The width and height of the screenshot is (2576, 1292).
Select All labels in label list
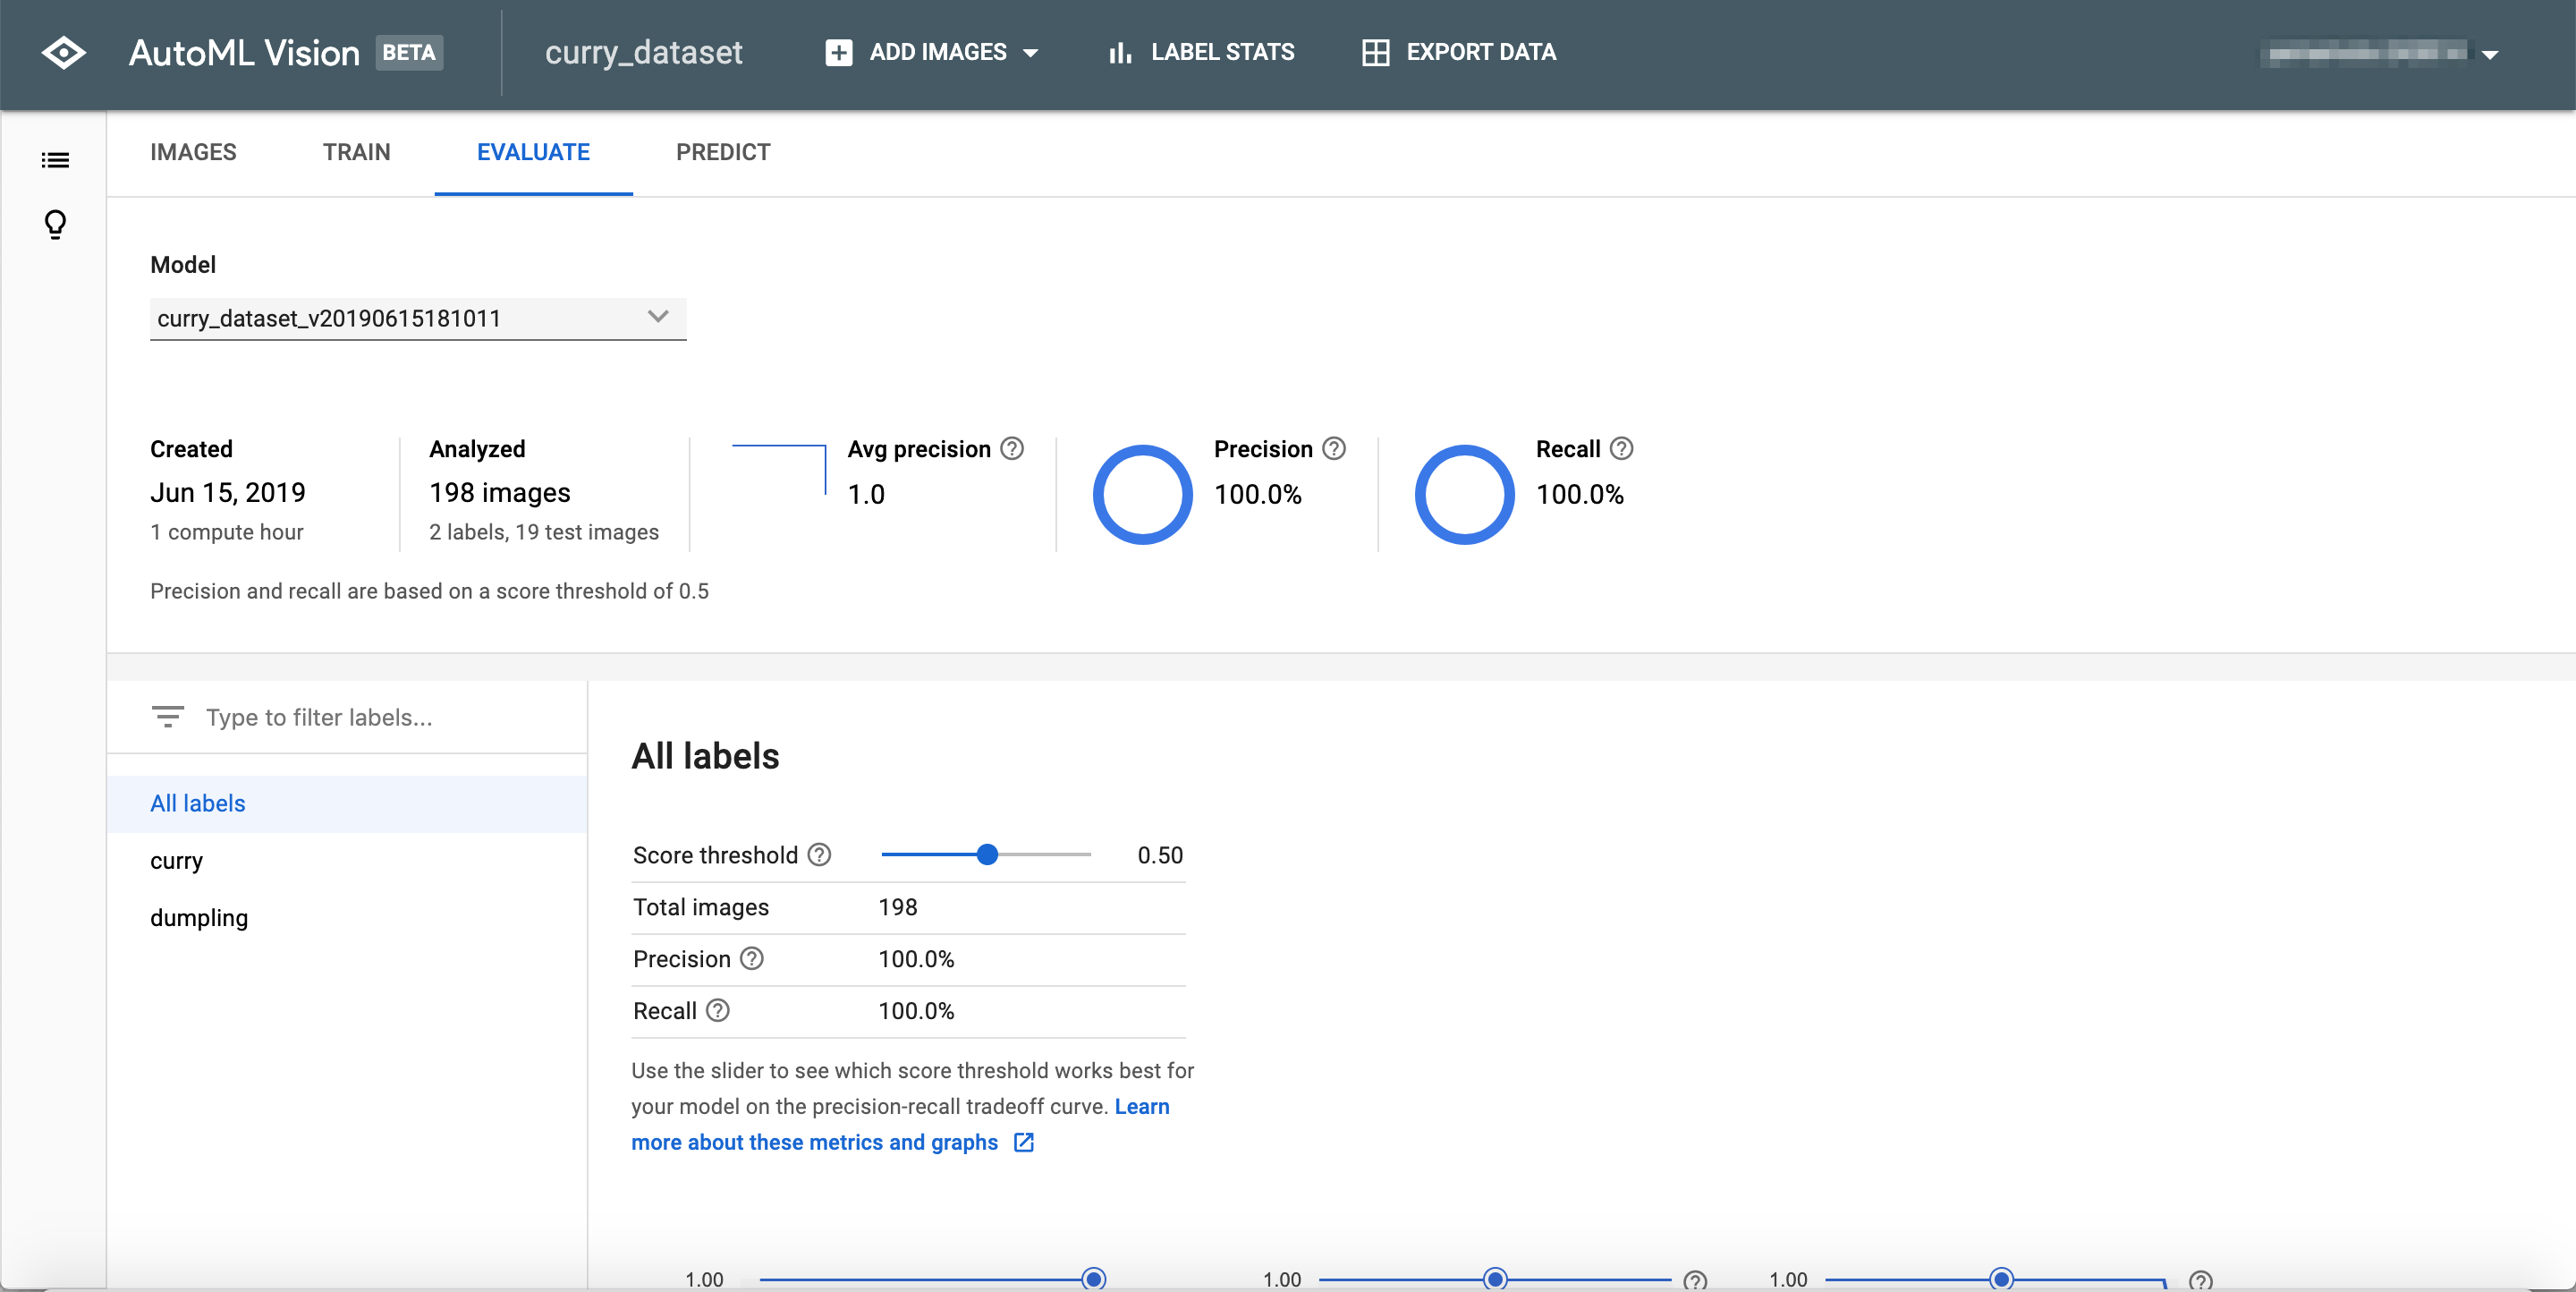pos(347,803)
